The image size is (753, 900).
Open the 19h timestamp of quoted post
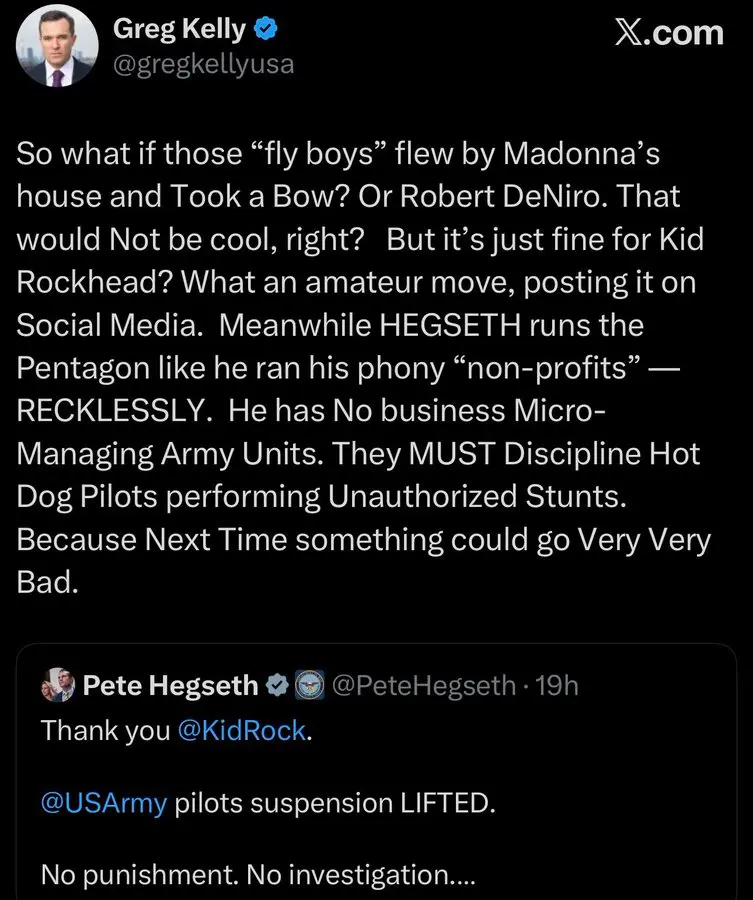(x=556, y=686)
